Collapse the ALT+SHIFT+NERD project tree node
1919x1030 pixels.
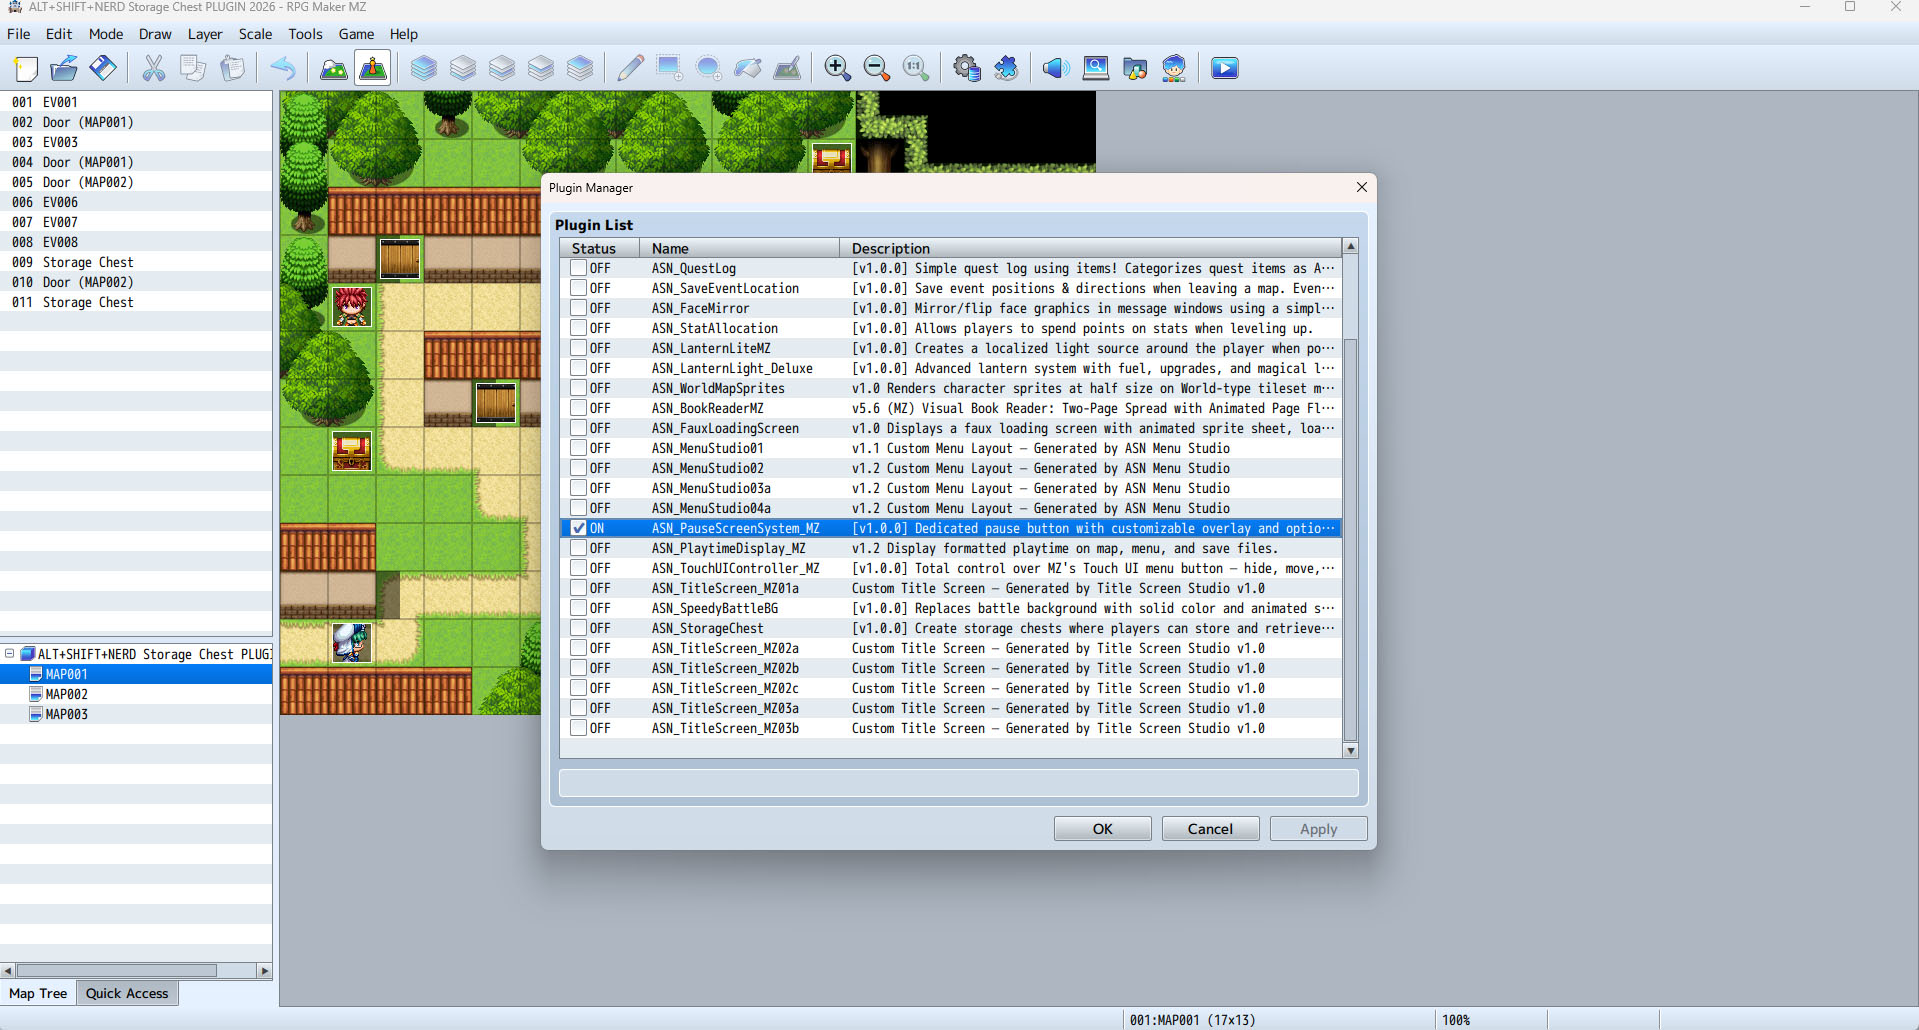(9, 654)
